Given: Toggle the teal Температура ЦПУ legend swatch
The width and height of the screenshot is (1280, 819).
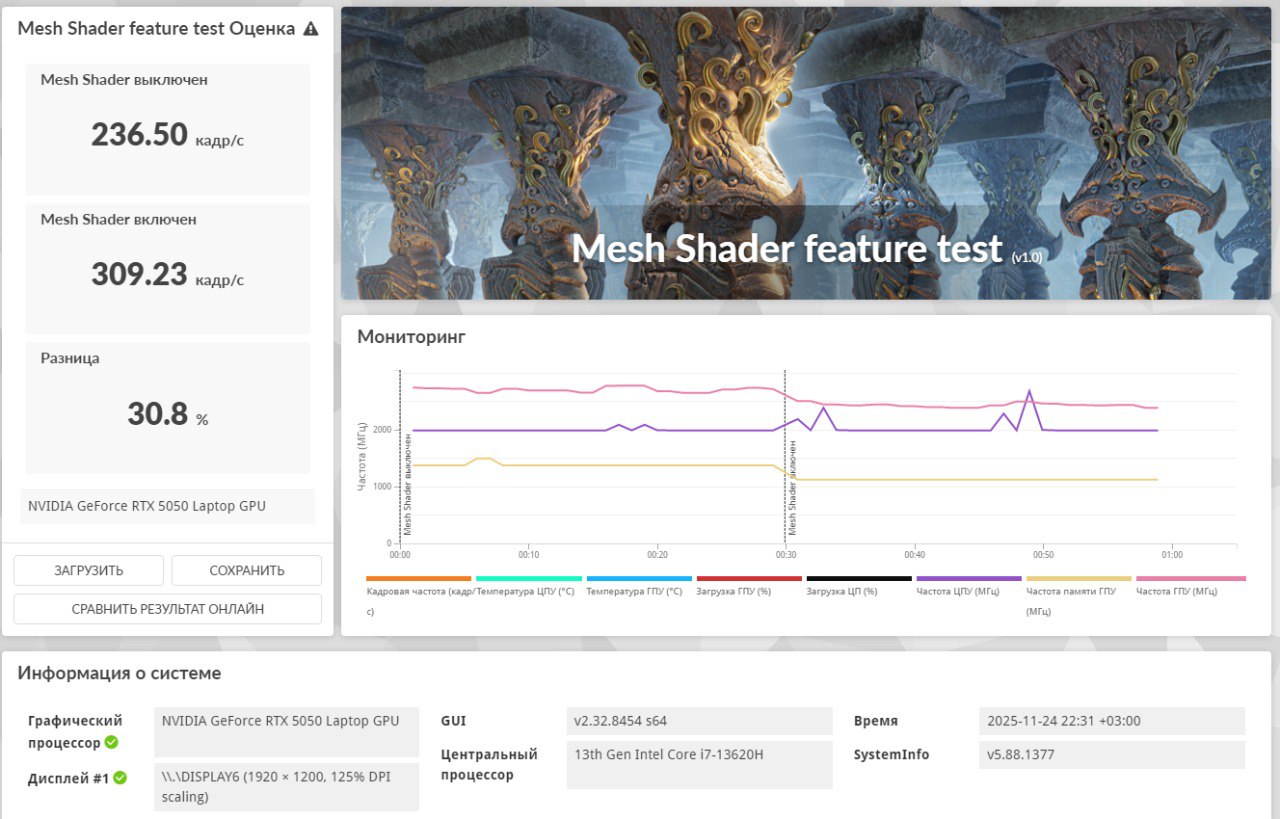Looking at the screenshot, I should coord(529,578).
